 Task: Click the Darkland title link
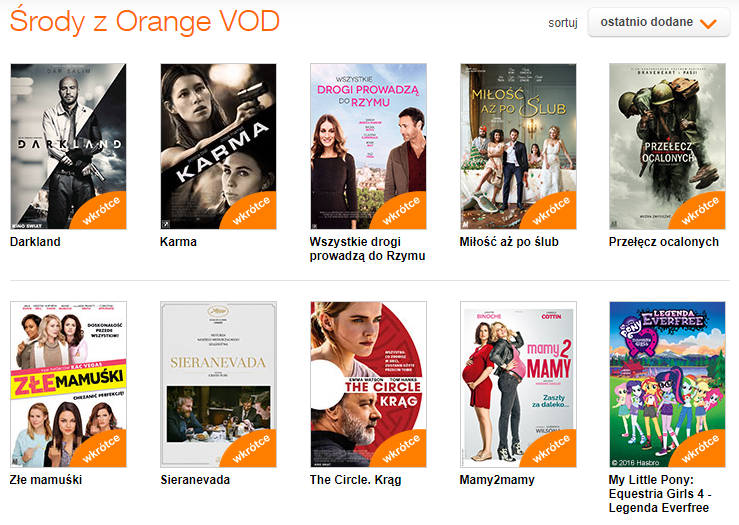35,242
